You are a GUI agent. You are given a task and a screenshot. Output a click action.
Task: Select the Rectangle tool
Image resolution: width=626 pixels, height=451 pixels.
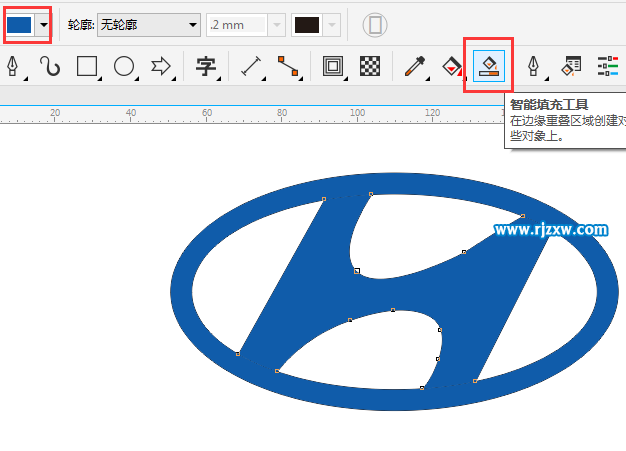87,66
